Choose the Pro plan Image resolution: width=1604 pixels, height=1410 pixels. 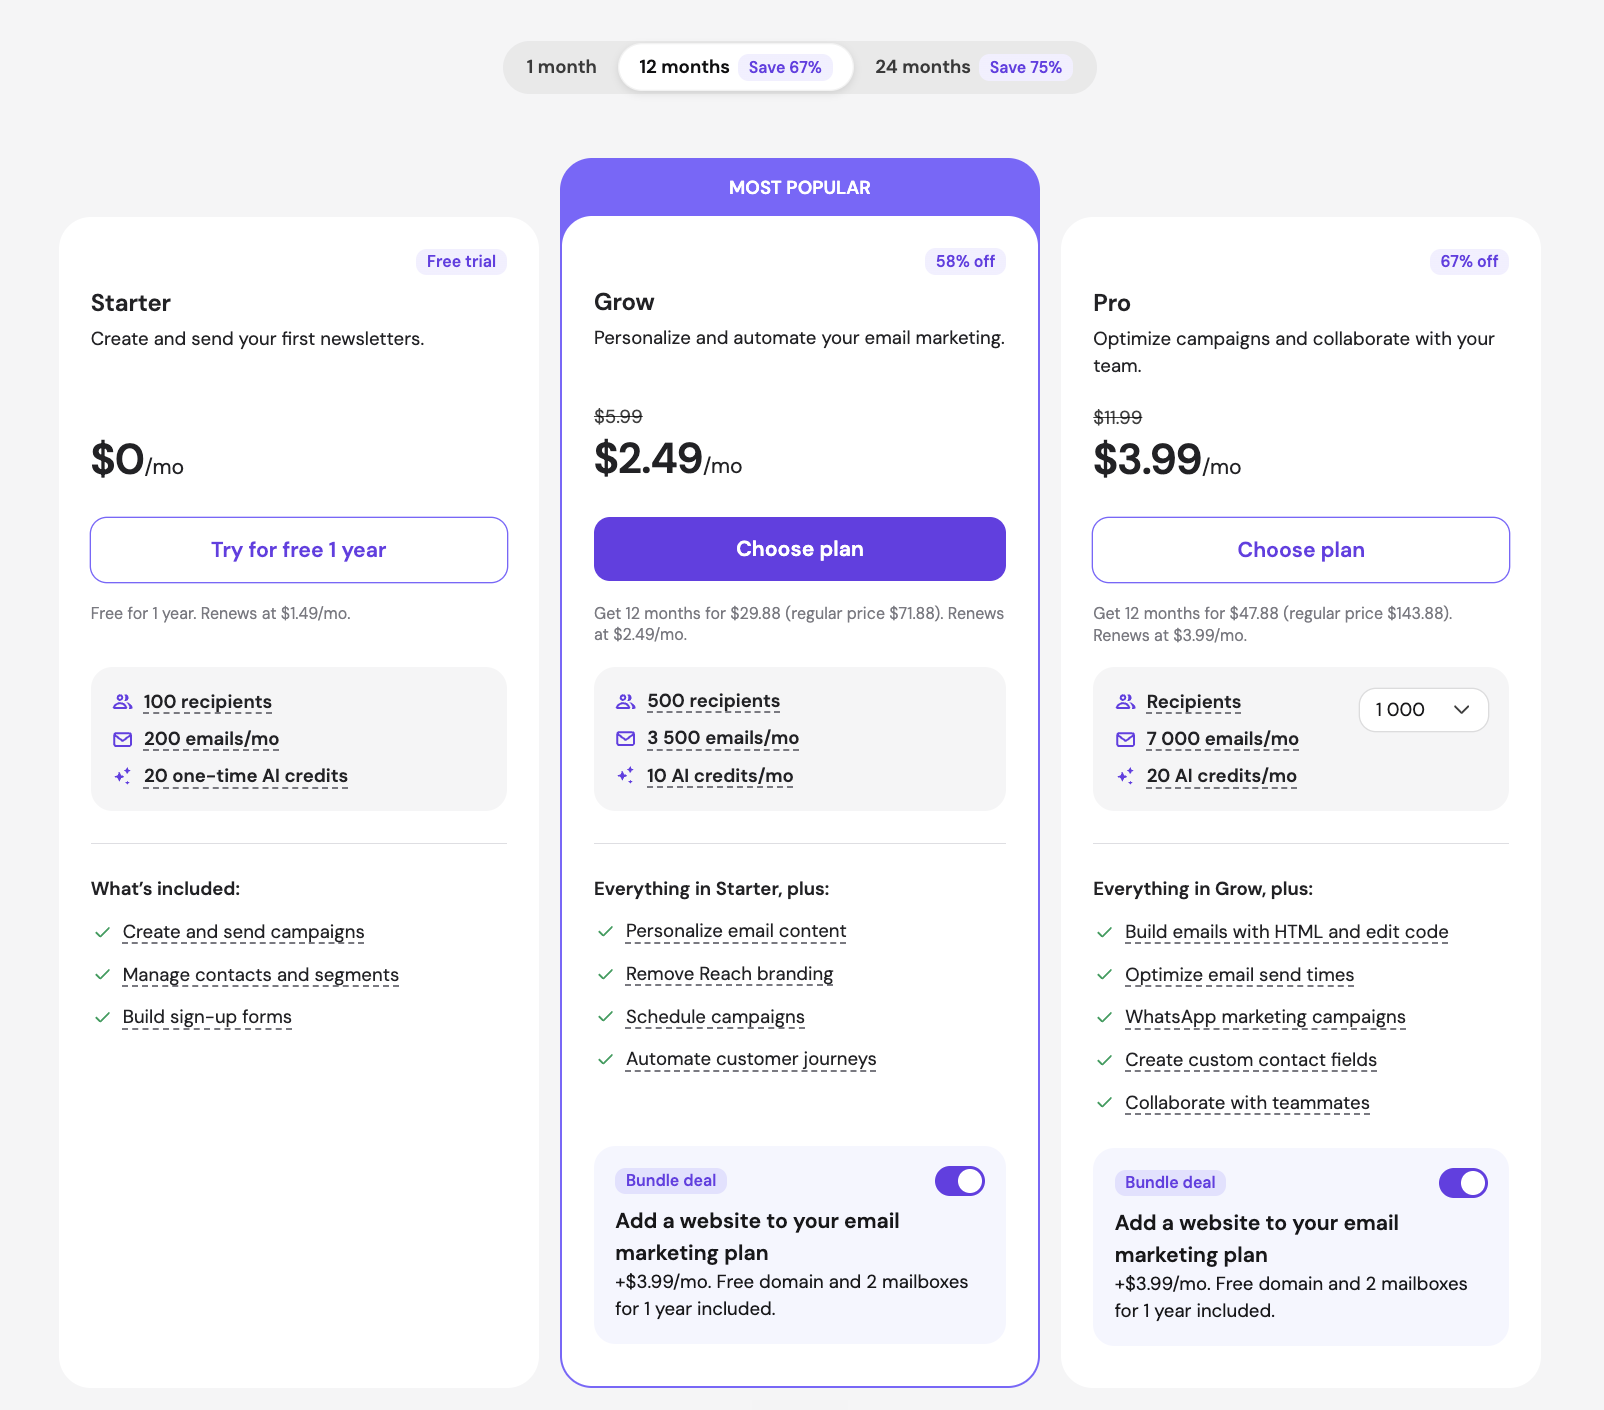coord(1301,550)
